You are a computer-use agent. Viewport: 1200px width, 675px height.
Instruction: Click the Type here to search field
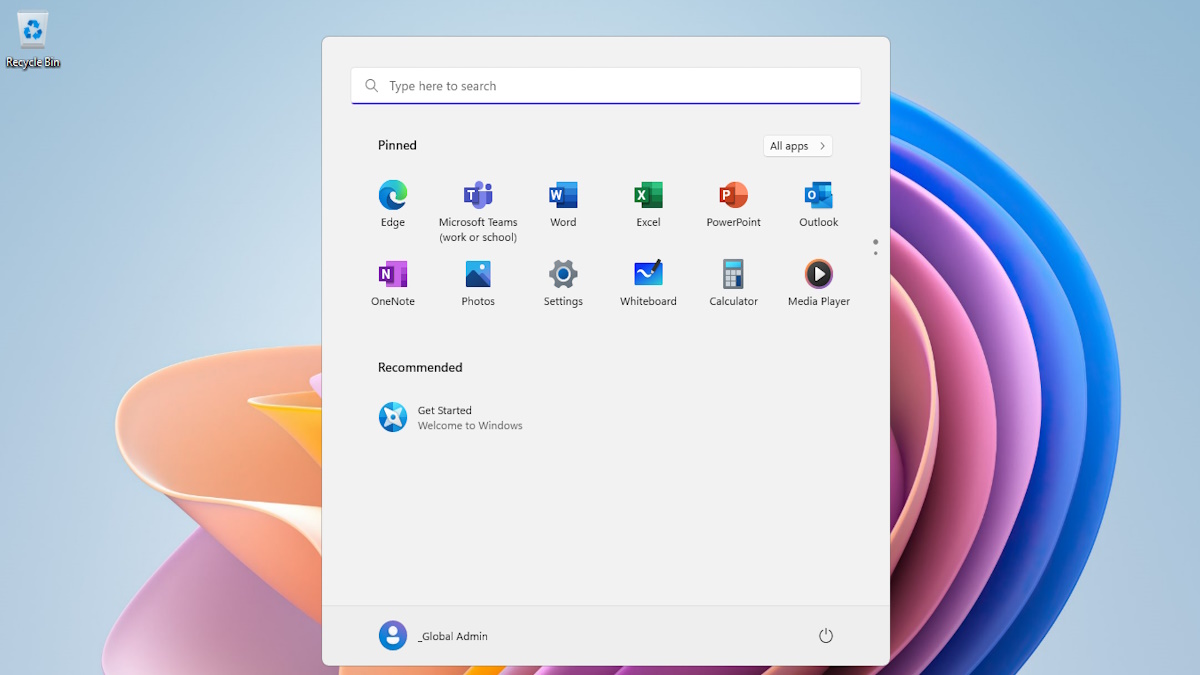point(606,86)
